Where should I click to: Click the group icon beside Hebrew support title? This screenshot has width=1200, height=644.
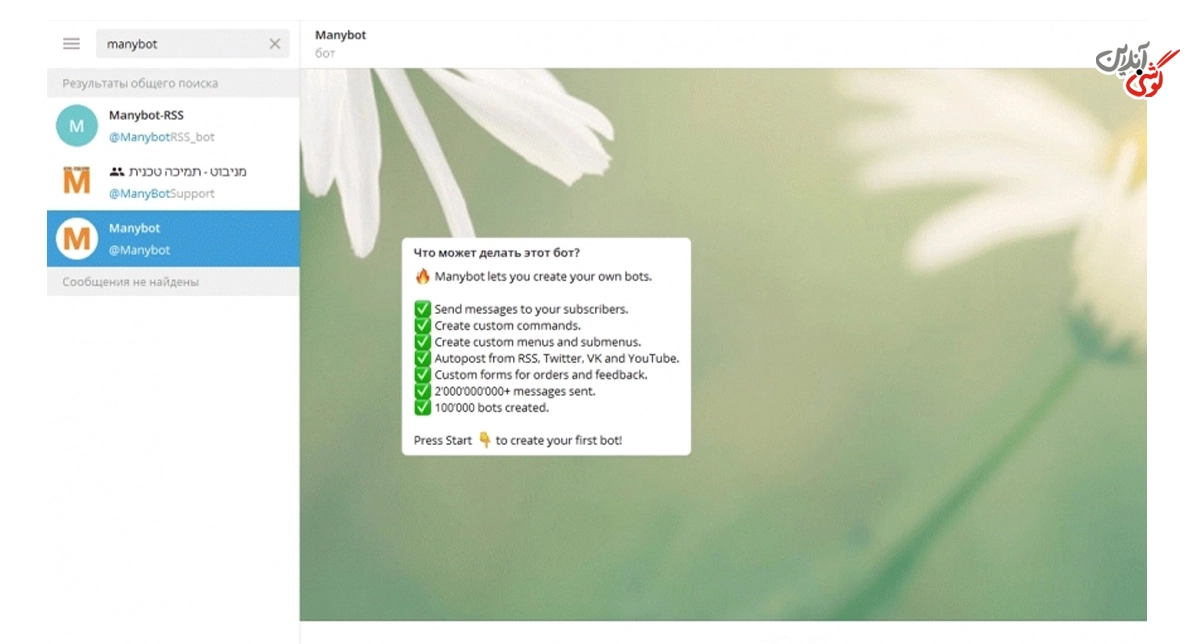(116, 172)
